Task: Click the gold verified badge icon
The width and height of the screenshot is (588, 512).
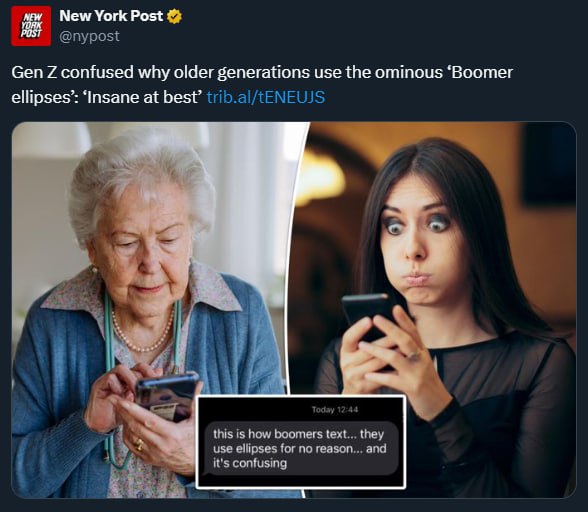Action: pos(174,17)
